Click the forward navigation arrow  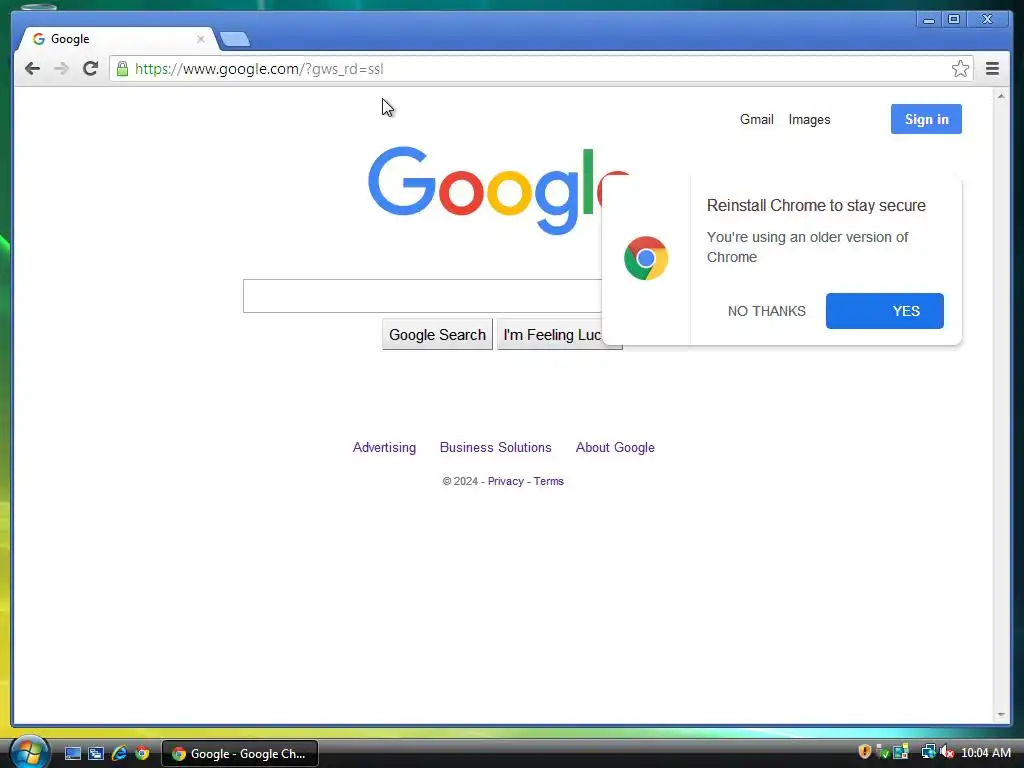(x=61, y=69)
